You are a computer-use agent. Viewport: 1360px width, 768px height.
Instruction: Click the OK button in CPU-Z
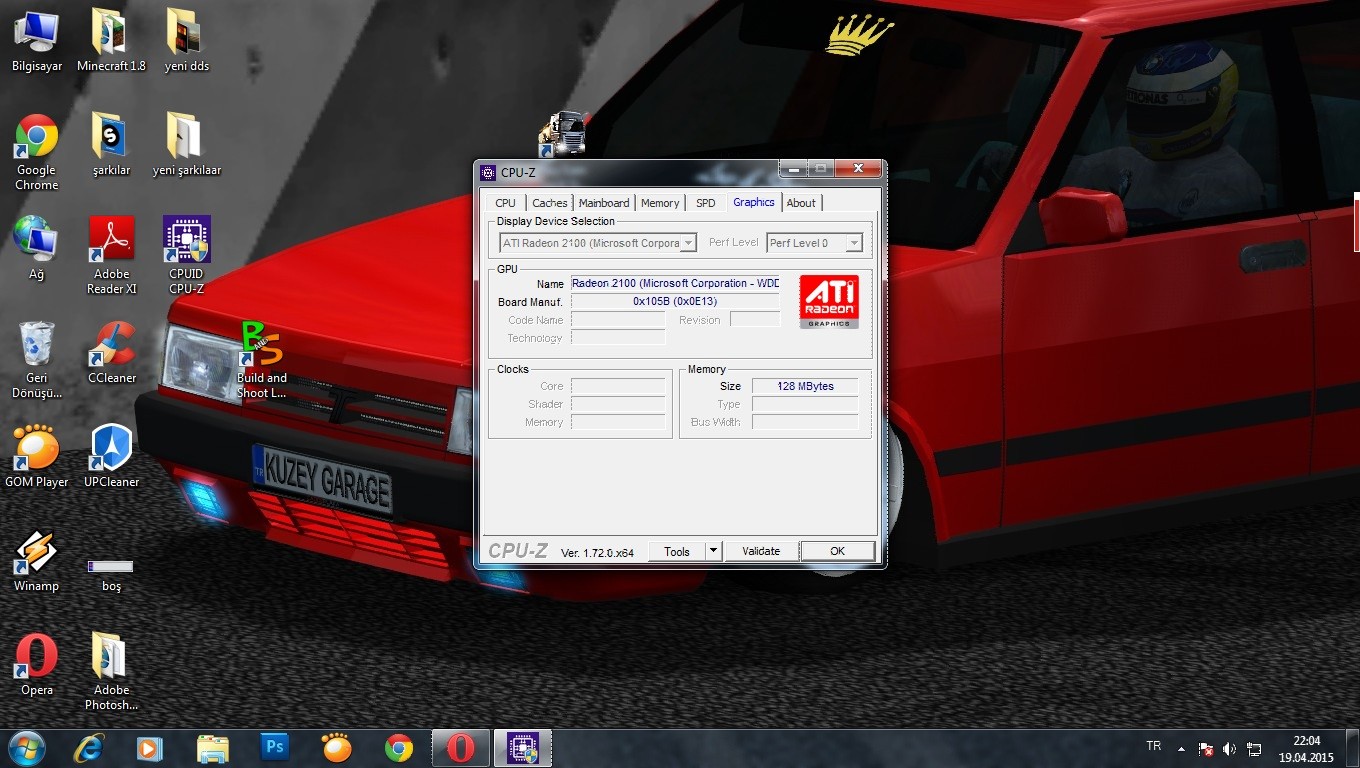tap(838, 551)
